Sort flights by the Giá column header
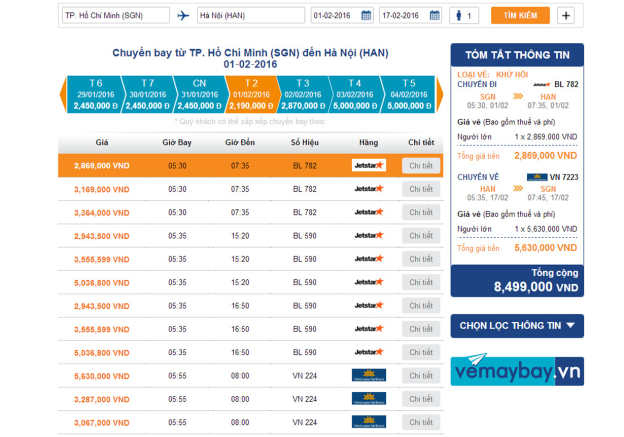Viewport: 624px width, 437px height. click(102, 142)
